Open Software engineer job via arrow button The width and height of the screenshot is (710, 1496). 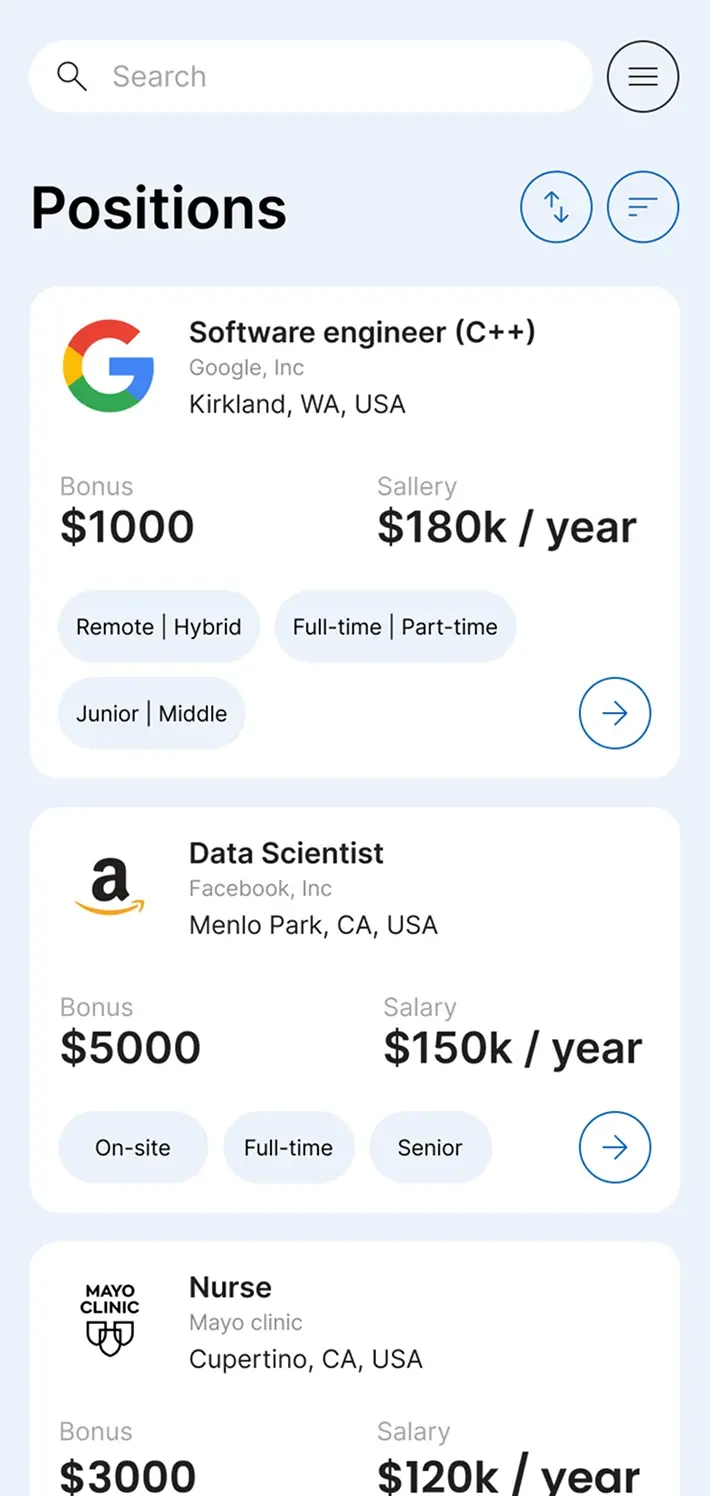point(615,713)
